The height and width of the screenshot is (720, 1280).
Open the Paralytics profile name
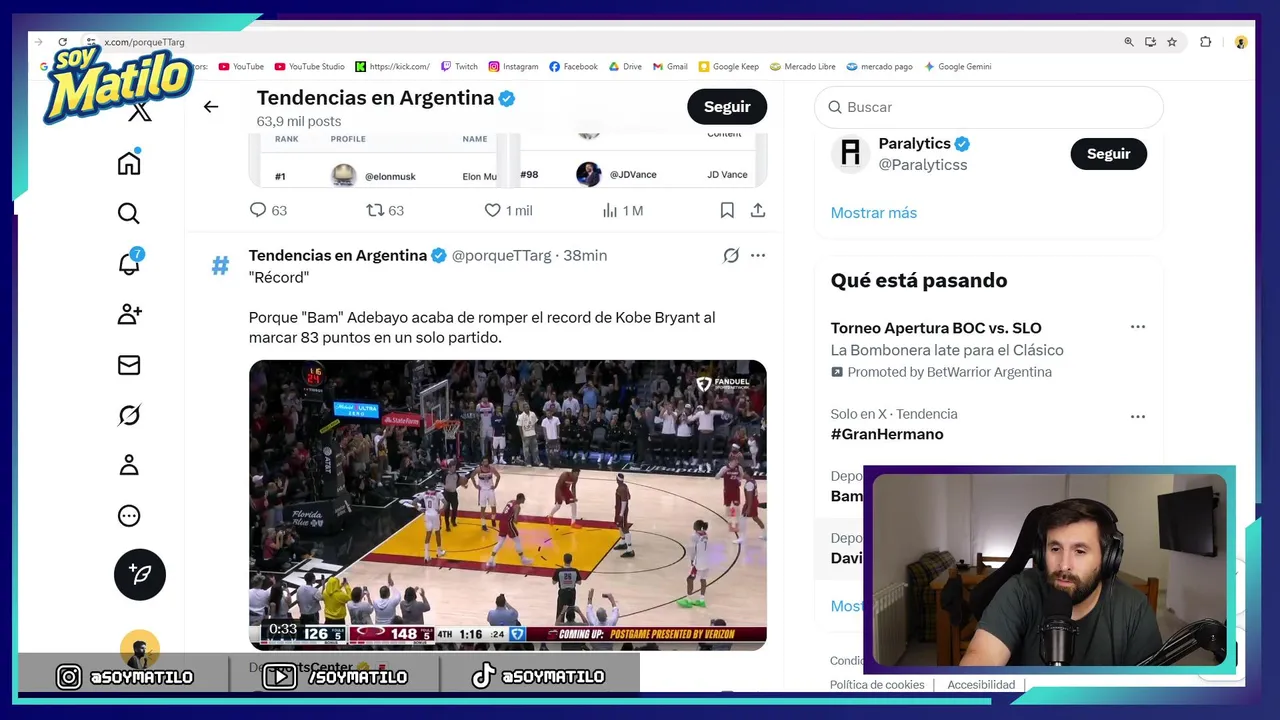[x=916, y=143]
